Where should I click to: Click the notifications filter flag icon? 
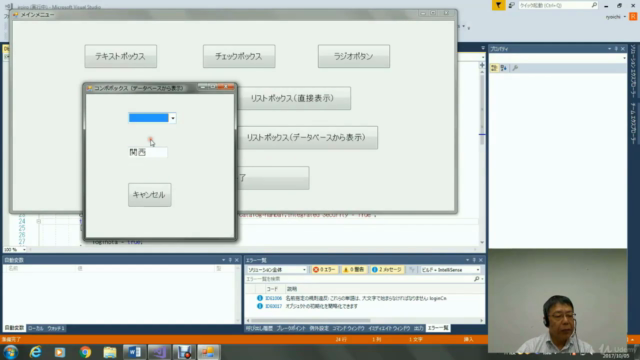coord(498,5)
